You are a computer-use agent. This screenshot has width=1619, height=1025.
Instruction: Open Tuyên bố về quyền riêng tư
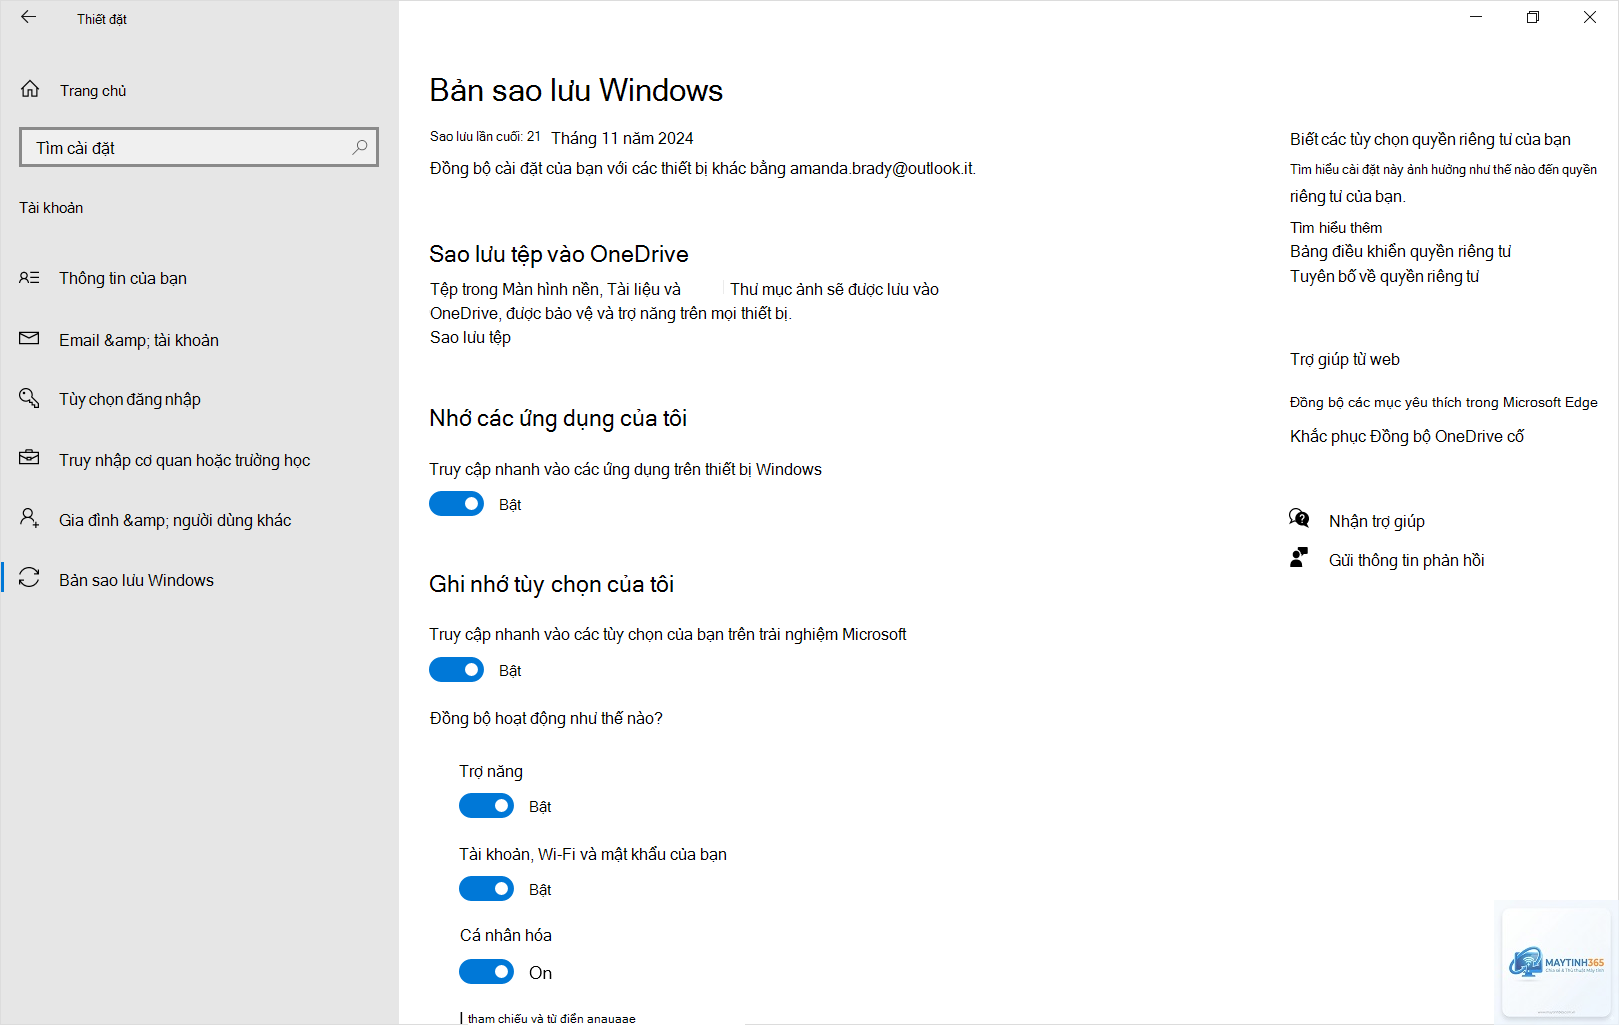point(1384,277)
